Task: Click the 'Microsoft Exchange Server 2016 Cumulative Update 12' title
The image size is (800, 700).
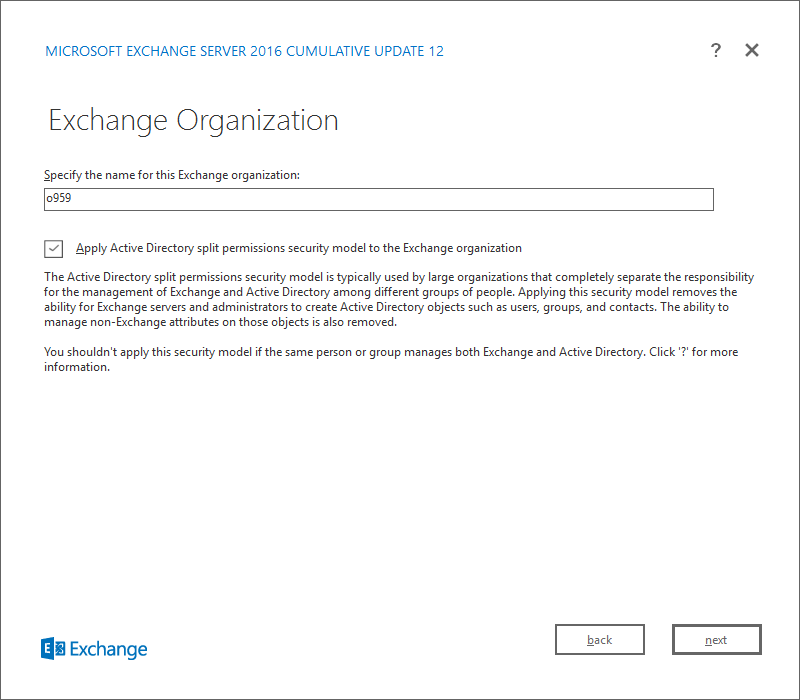Action: tap(244, 51)
